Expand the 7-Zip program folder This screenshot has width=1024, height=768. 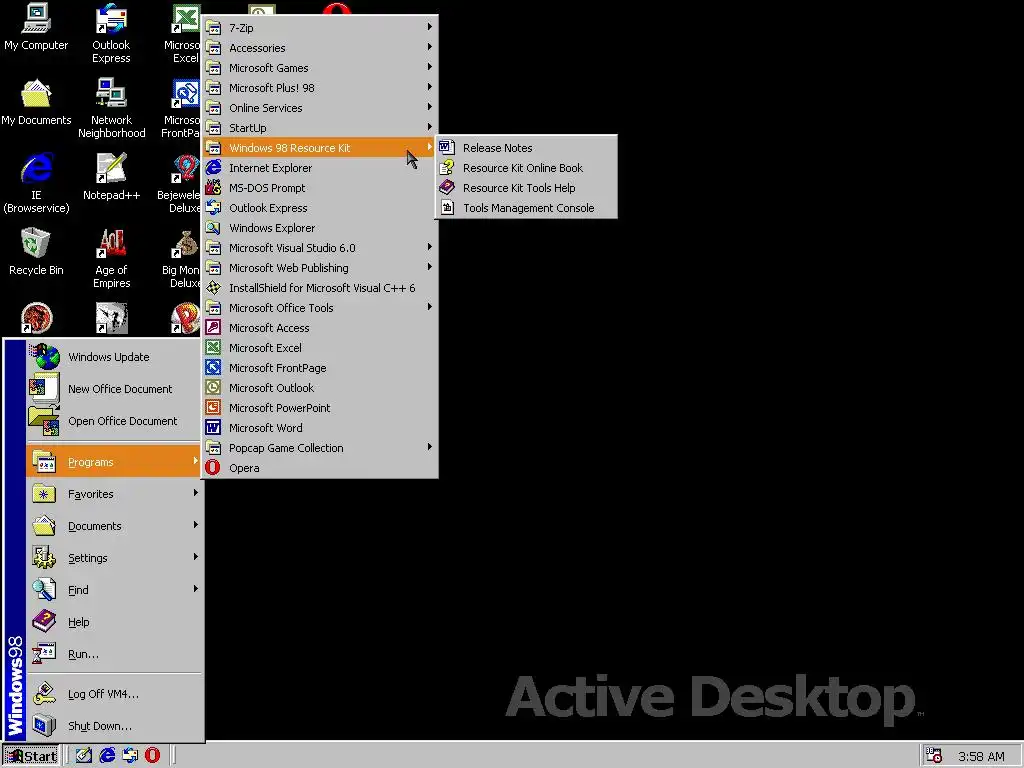[x=319, y=28]
